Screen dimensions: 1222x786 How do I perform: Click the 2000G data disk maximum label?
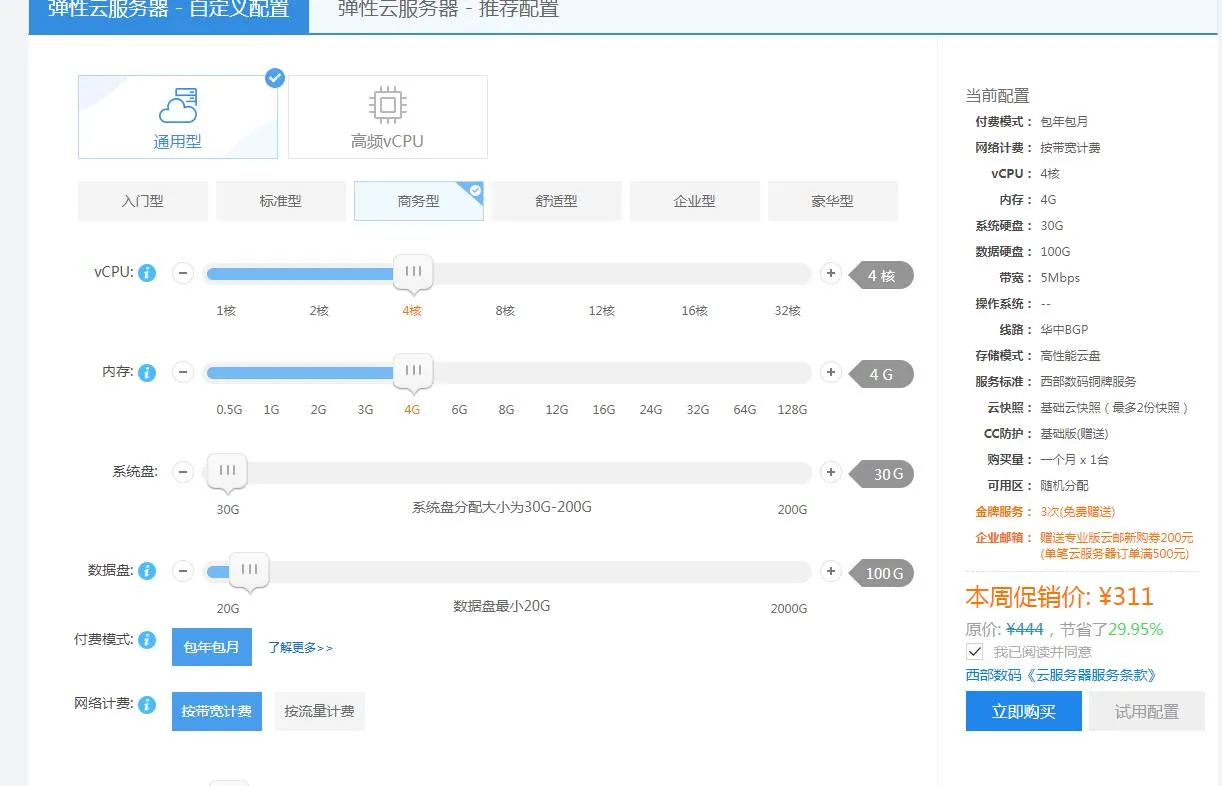click(789, 608)
